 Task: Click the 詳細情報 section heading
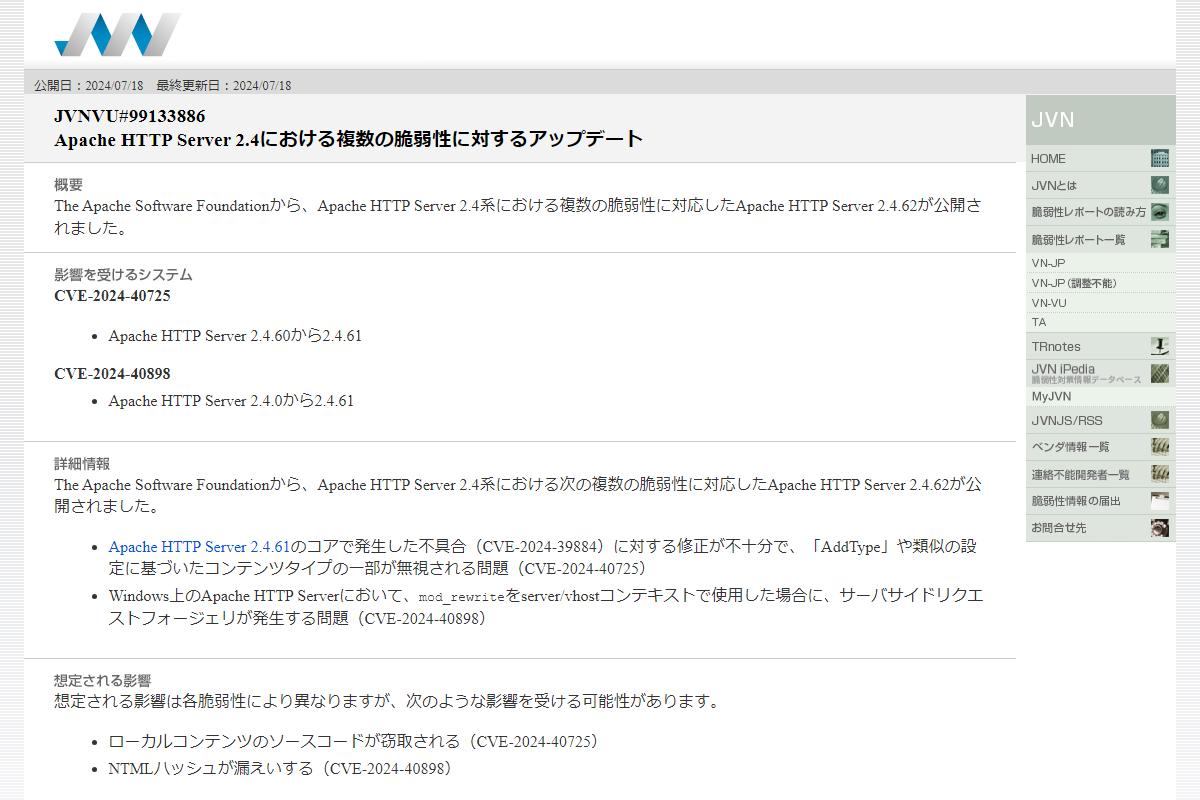(x=82, y=464)
